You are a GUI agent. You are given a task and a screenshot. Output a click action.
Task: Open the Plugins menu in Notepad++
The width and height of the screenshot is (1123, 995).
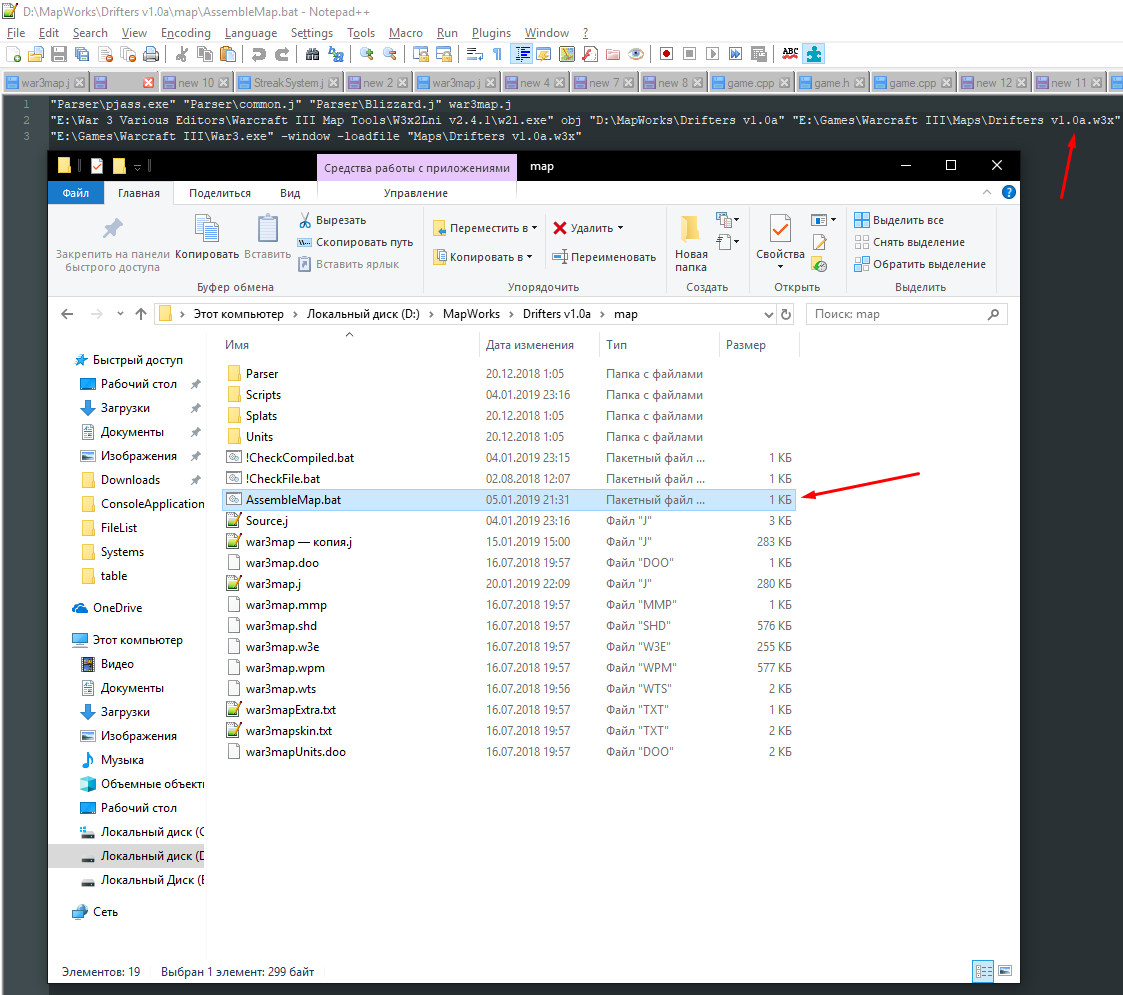click(491, 33)
